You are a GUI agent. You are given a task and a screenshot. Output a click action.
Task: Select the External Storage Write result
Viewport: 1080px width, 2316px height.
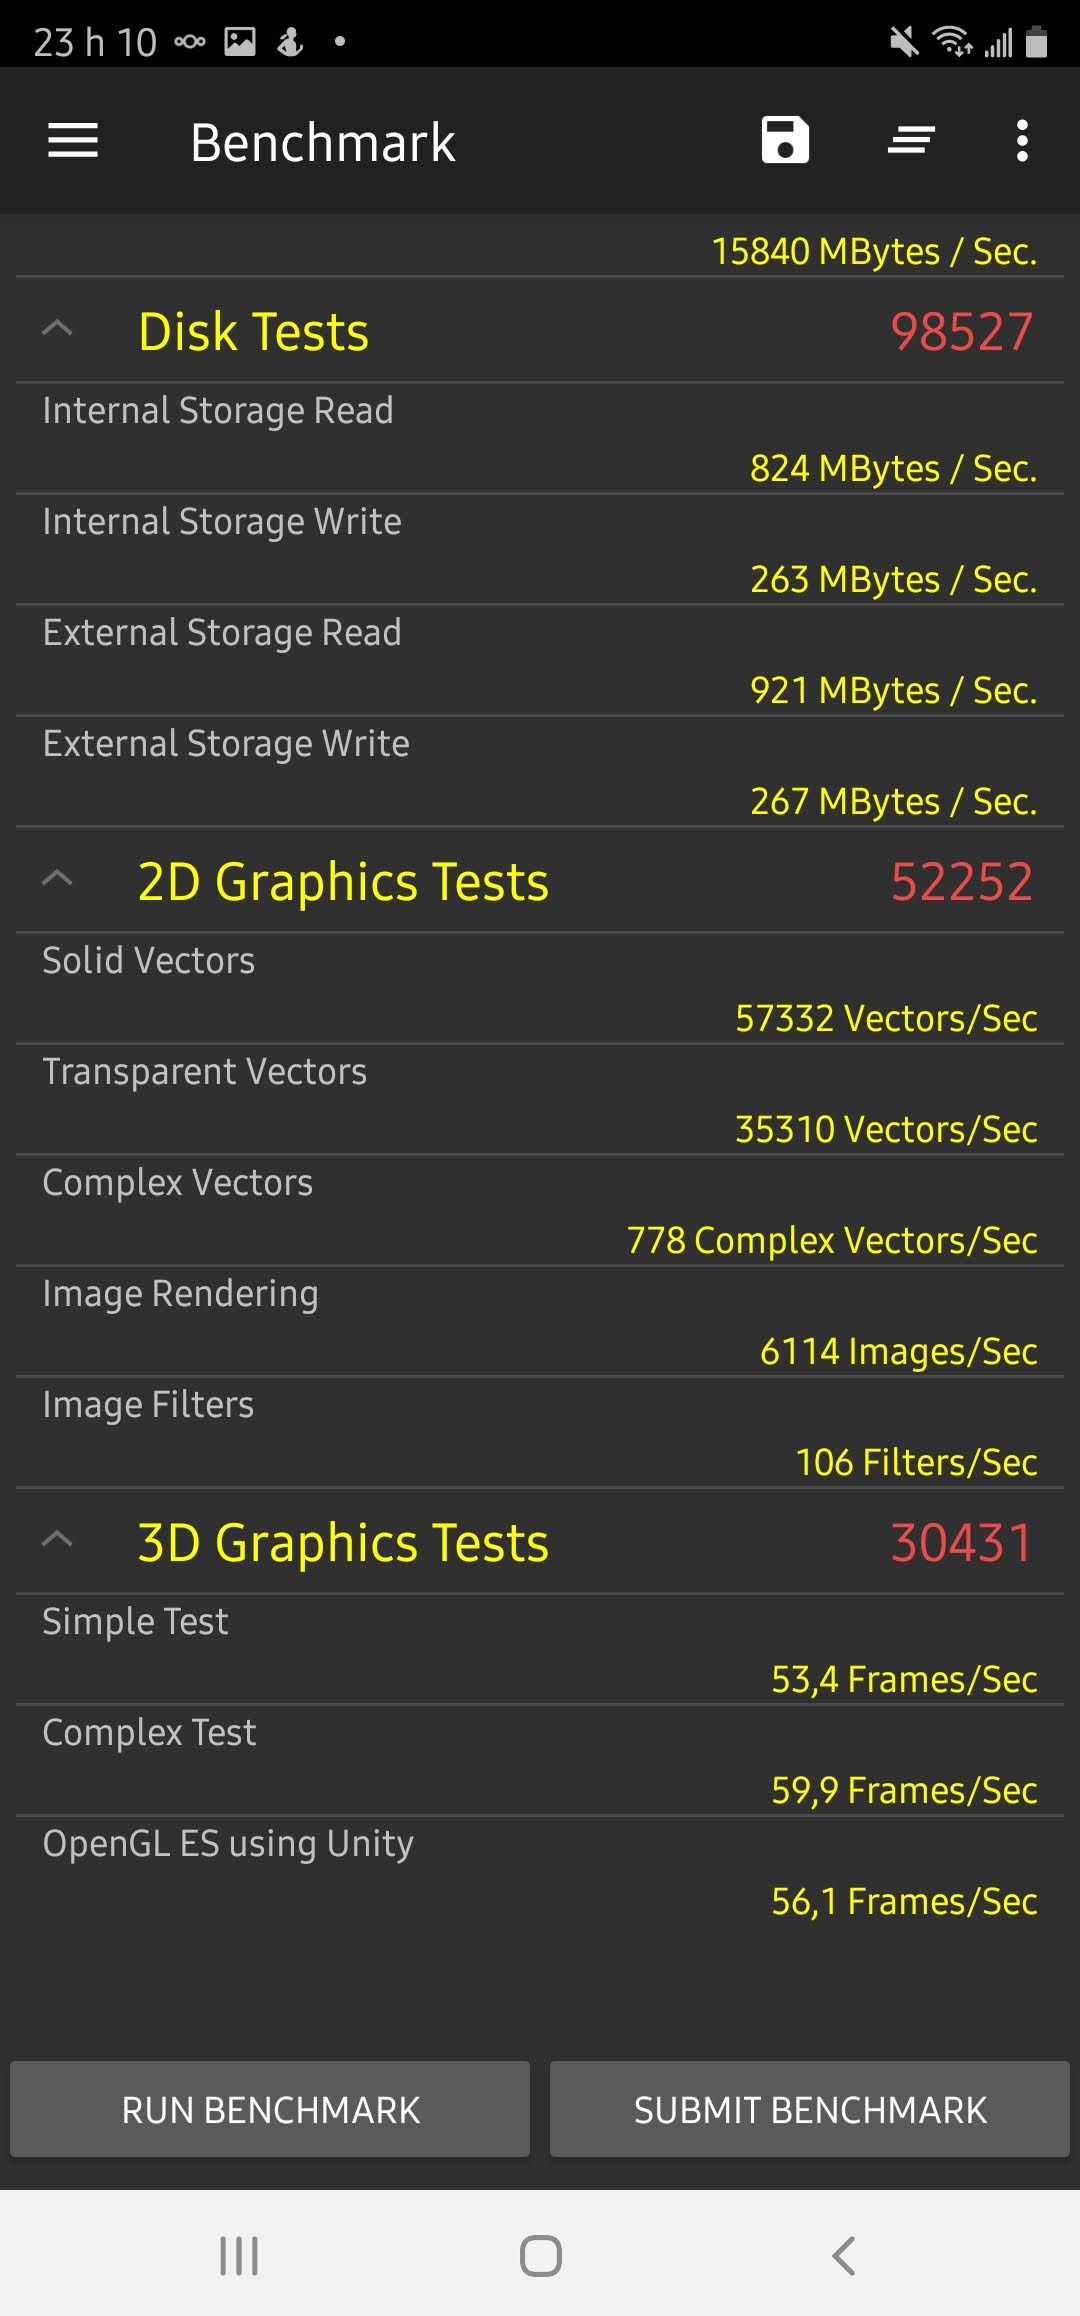[540, 771]
